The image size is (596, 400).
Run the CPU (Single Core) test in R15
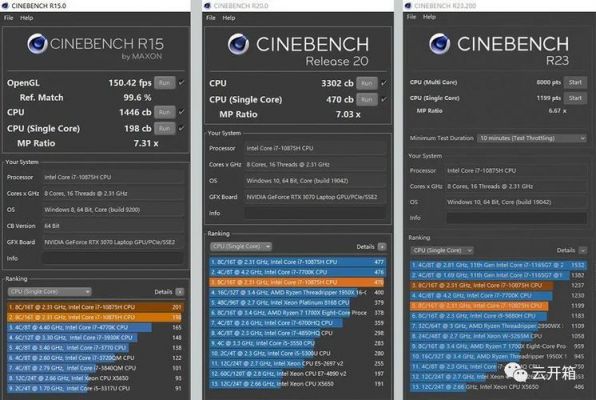tap(165, 128)
